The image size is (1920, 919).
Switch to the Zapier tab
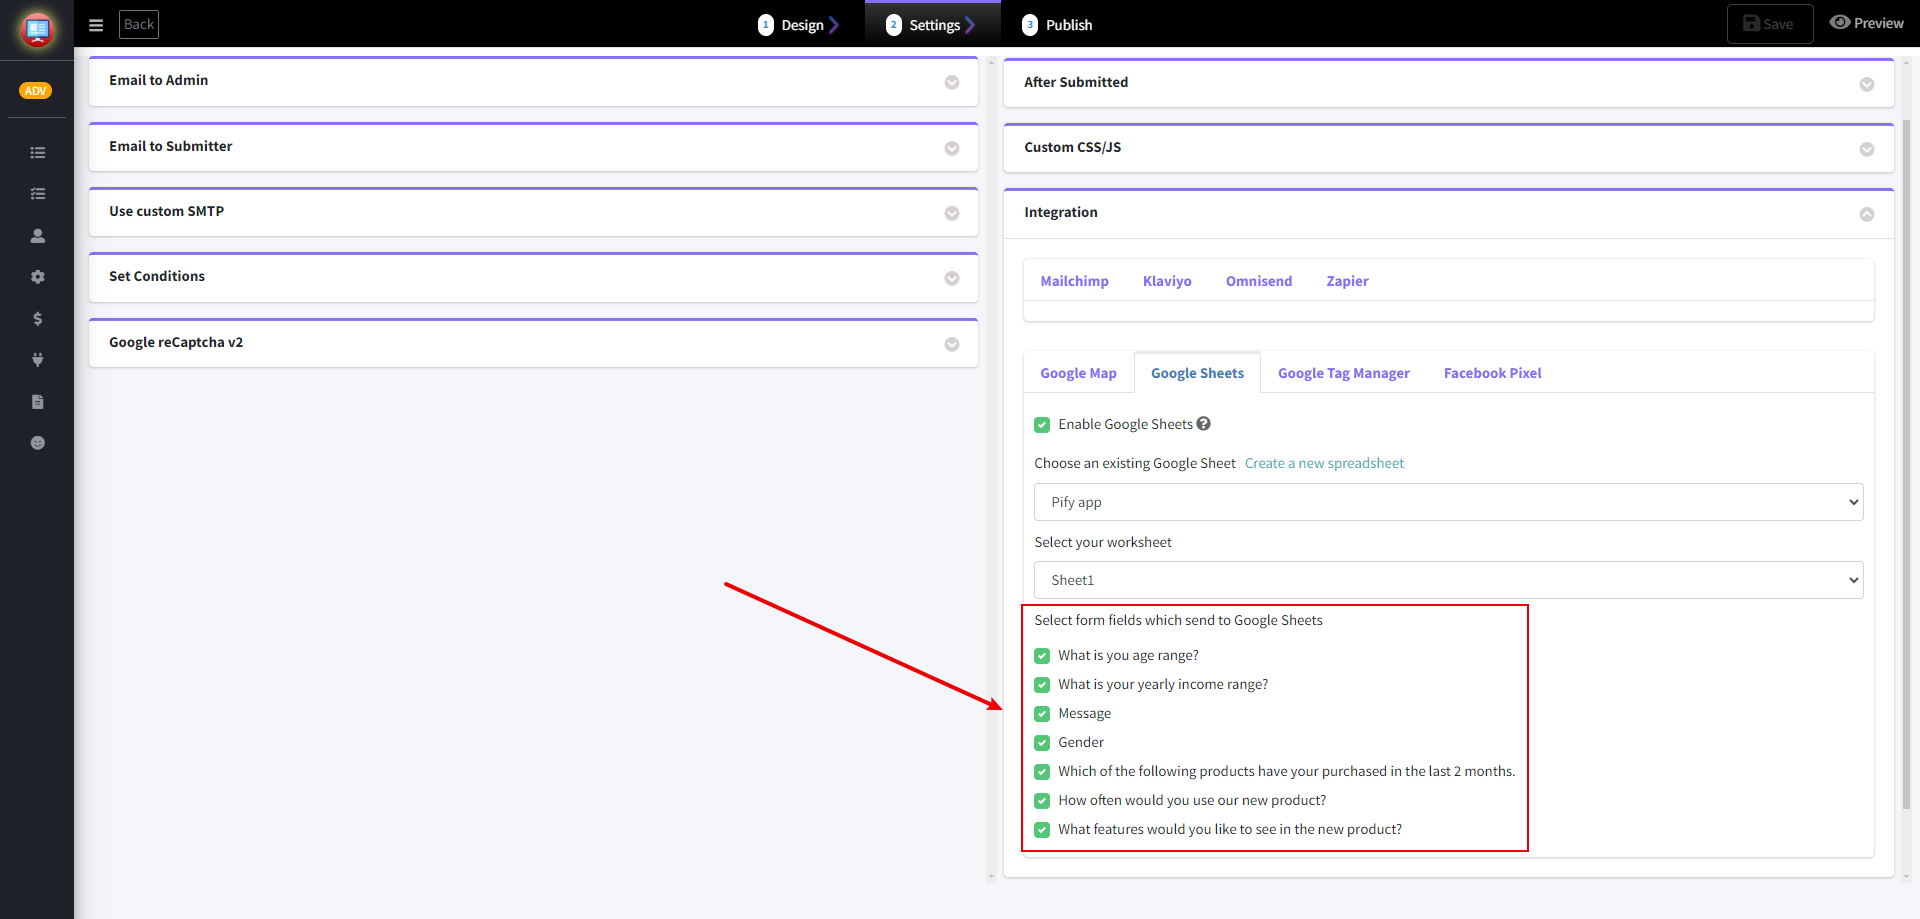pos(1347,281)
